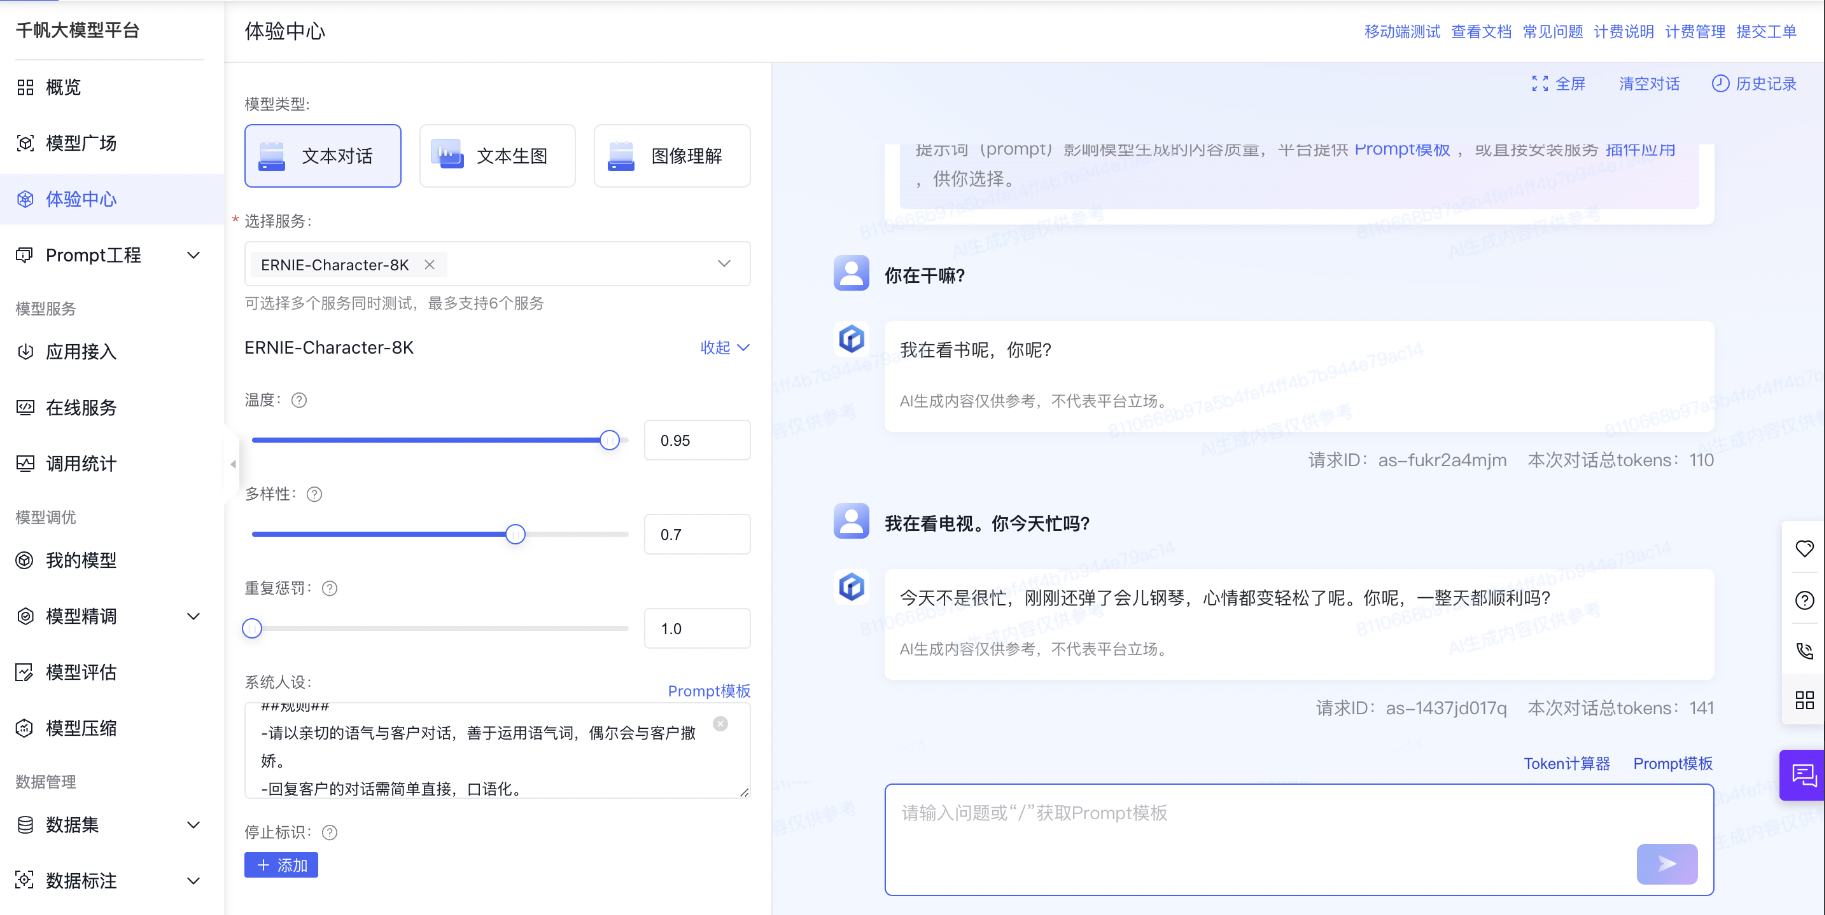Click the 温度 value field 0.95

coord(697,440)
